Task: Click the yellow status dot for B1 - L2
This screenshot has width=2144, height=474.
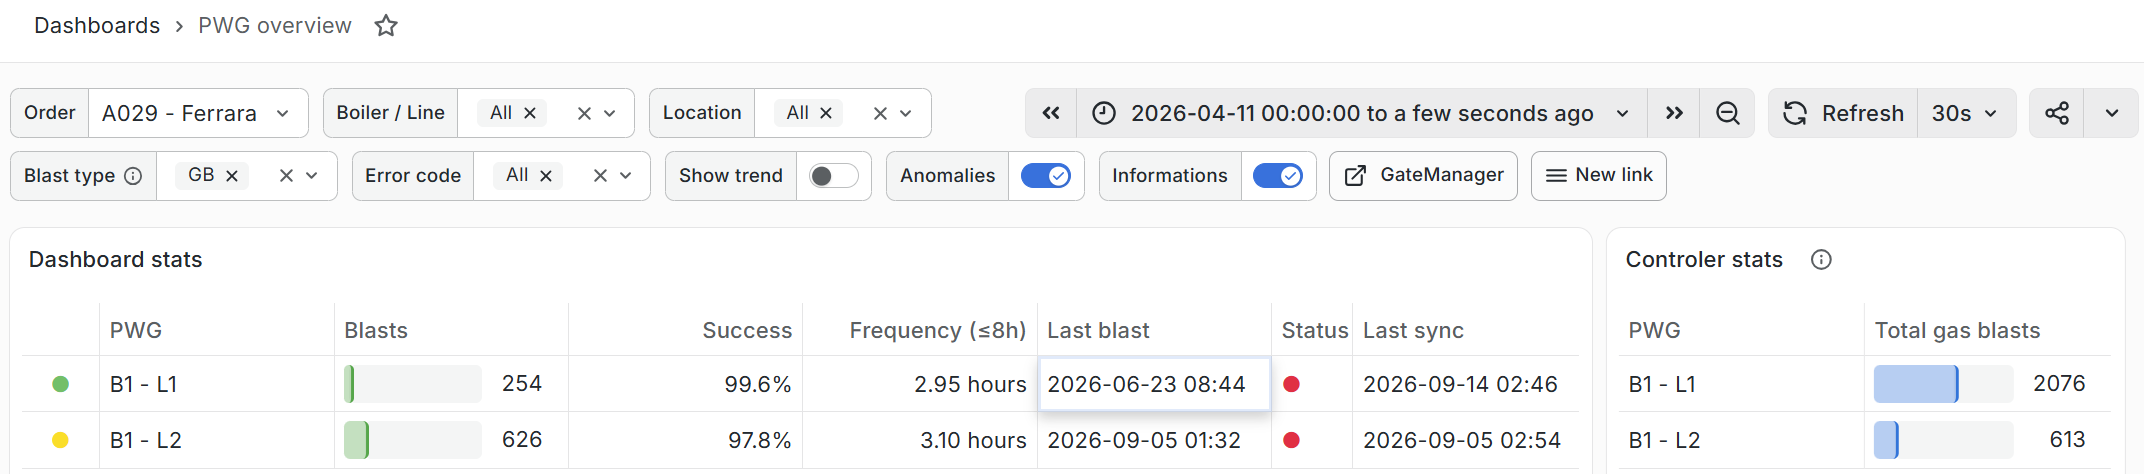Action: pyautogui.click(x=60, y=440)
